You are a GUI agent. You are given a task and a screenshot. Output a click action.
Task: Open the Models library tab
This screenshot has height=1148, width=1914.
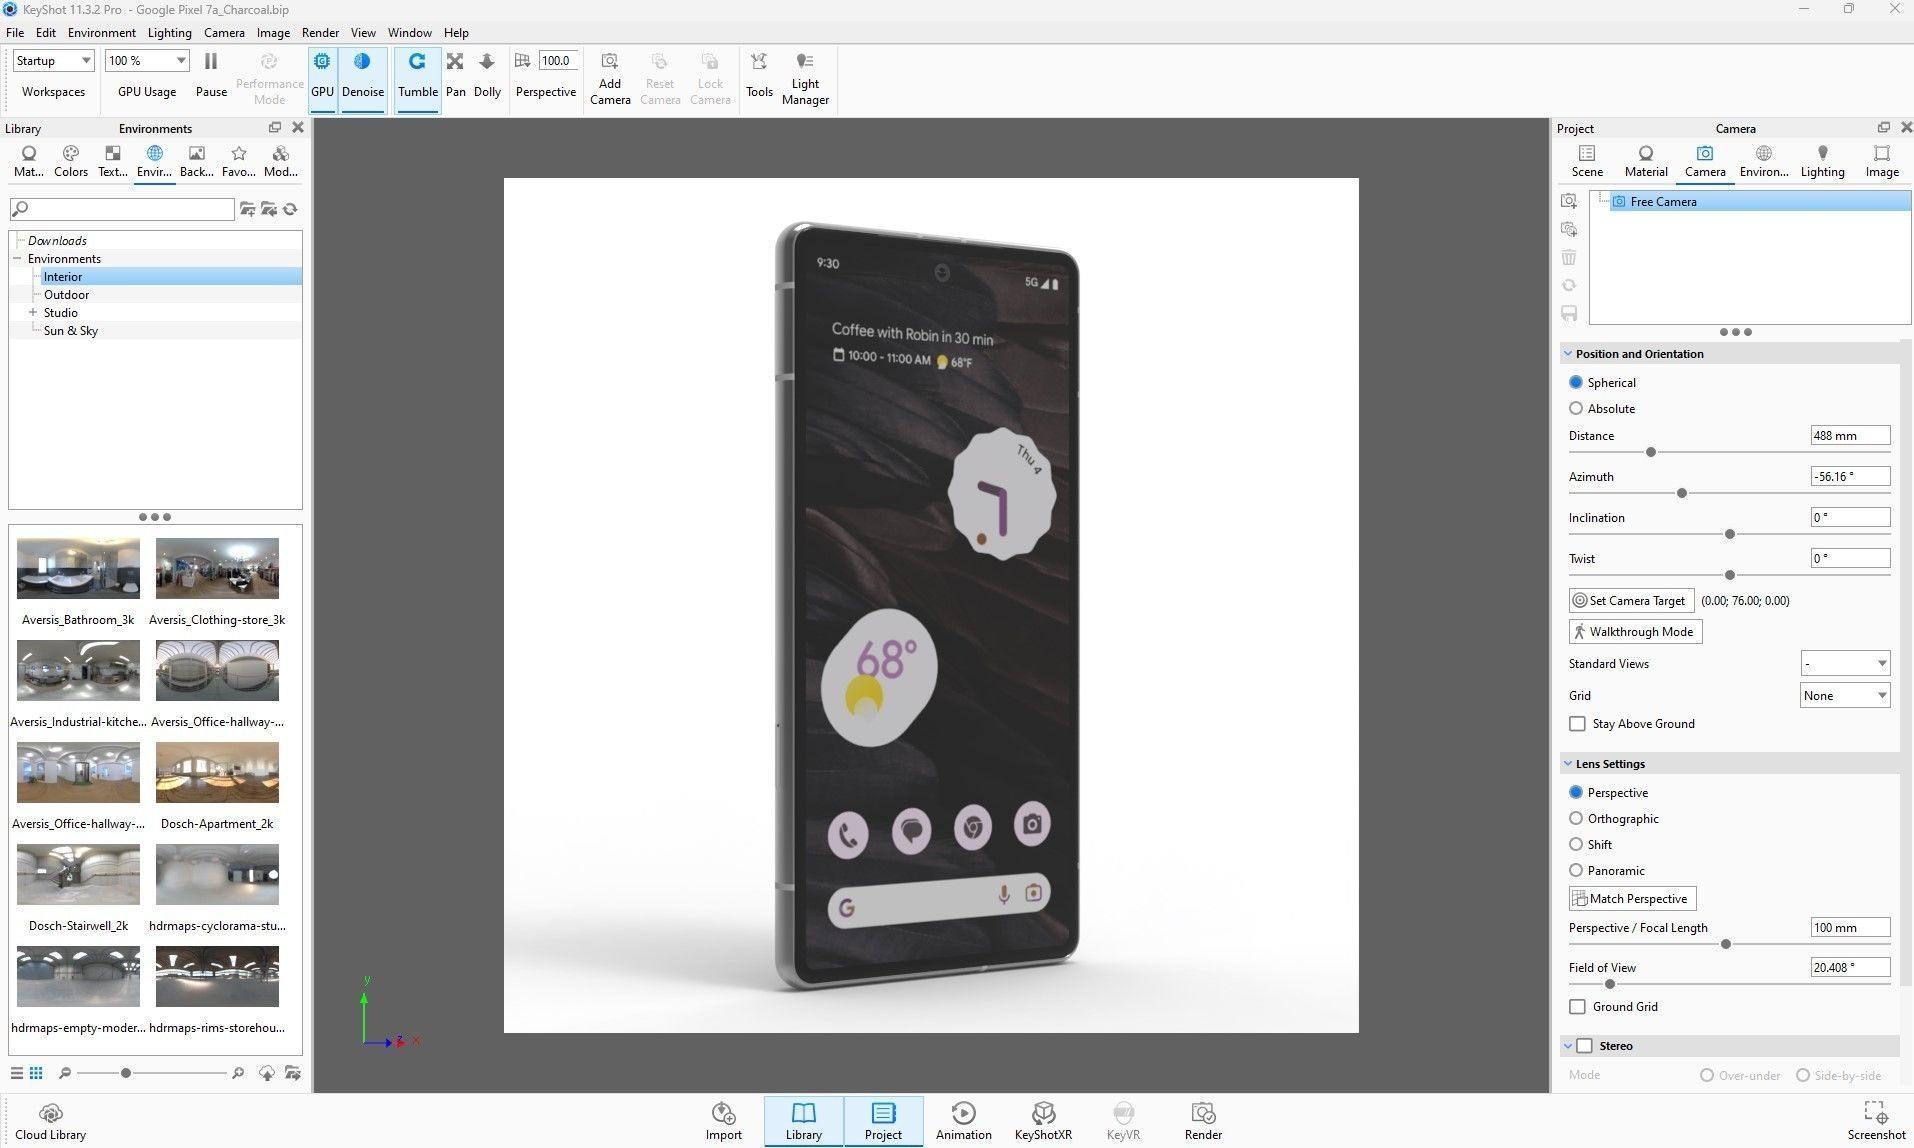[x=281, y=161]
